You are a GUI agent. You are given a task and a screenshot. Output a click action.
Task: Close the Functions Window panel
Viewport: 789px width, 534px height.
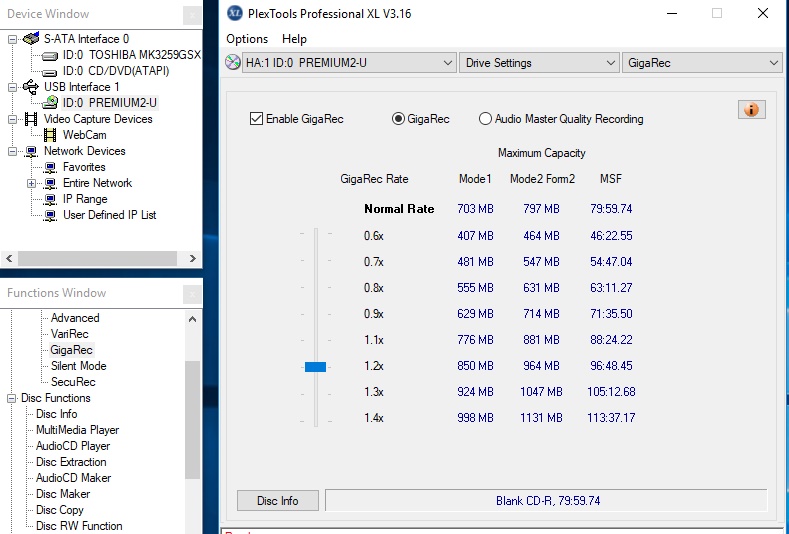(192, 294)
